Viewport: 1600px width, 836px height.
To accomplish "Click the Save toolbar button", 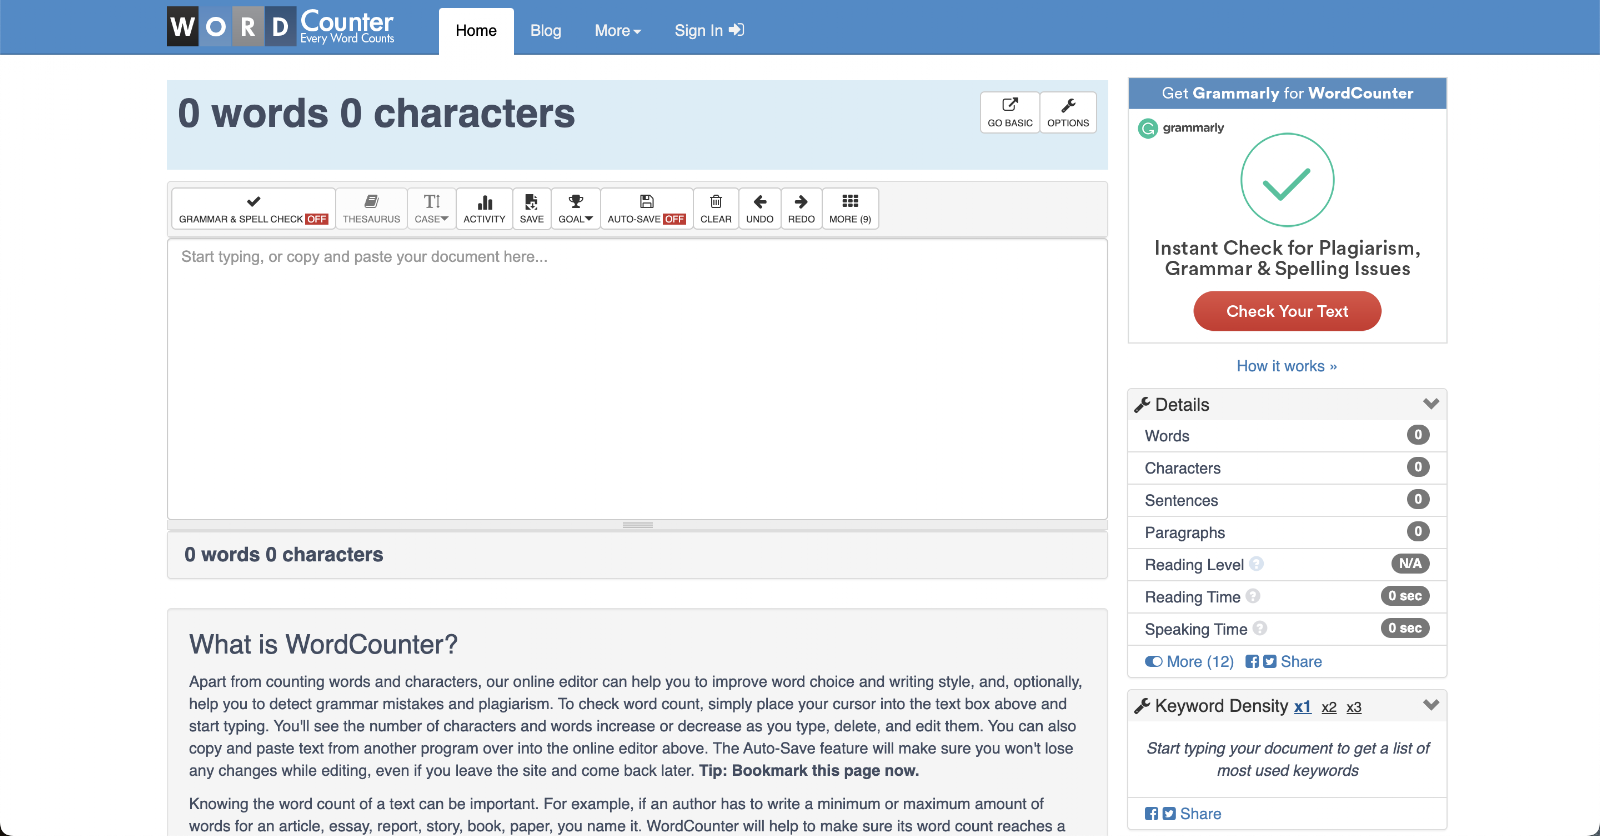I will click(x=532, y=209).
